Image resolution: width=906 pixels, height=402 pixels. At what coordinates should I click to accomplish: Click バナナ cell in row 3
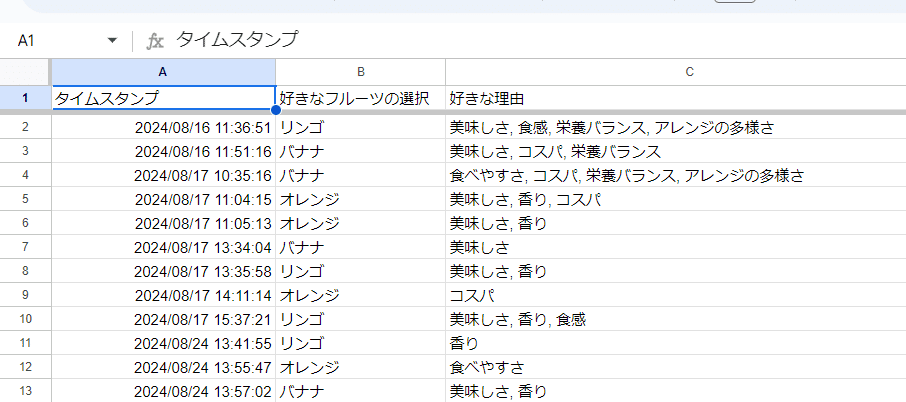pos(361,151)
